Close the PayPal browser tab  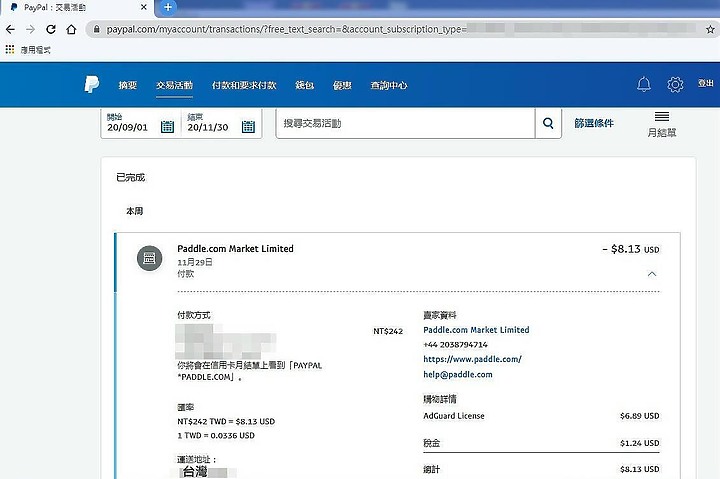point(144,7)
